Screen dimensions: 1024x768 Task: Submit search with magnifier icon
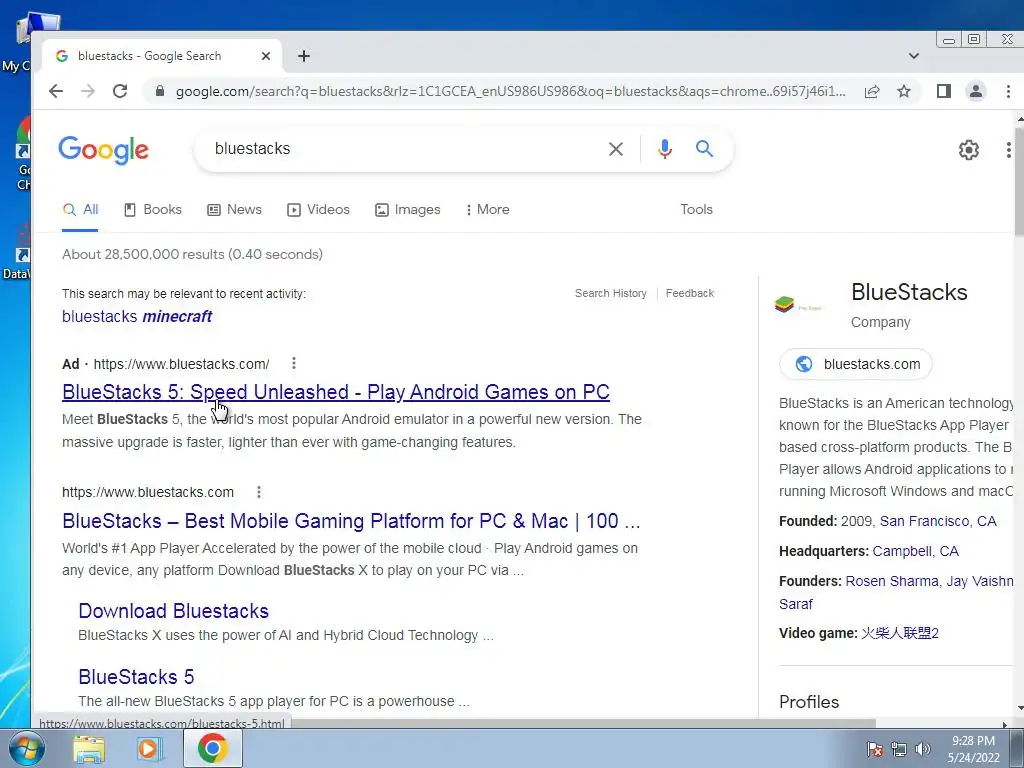pyautogui.click(x=704, y=149)
